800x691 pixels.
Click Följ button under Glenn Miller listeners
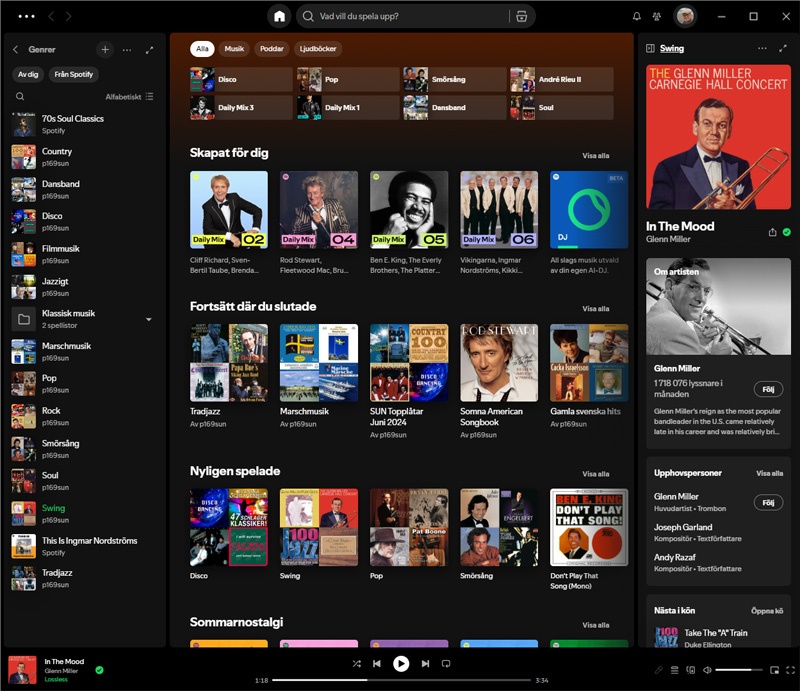pyautogui.click(x=768, y=389)
